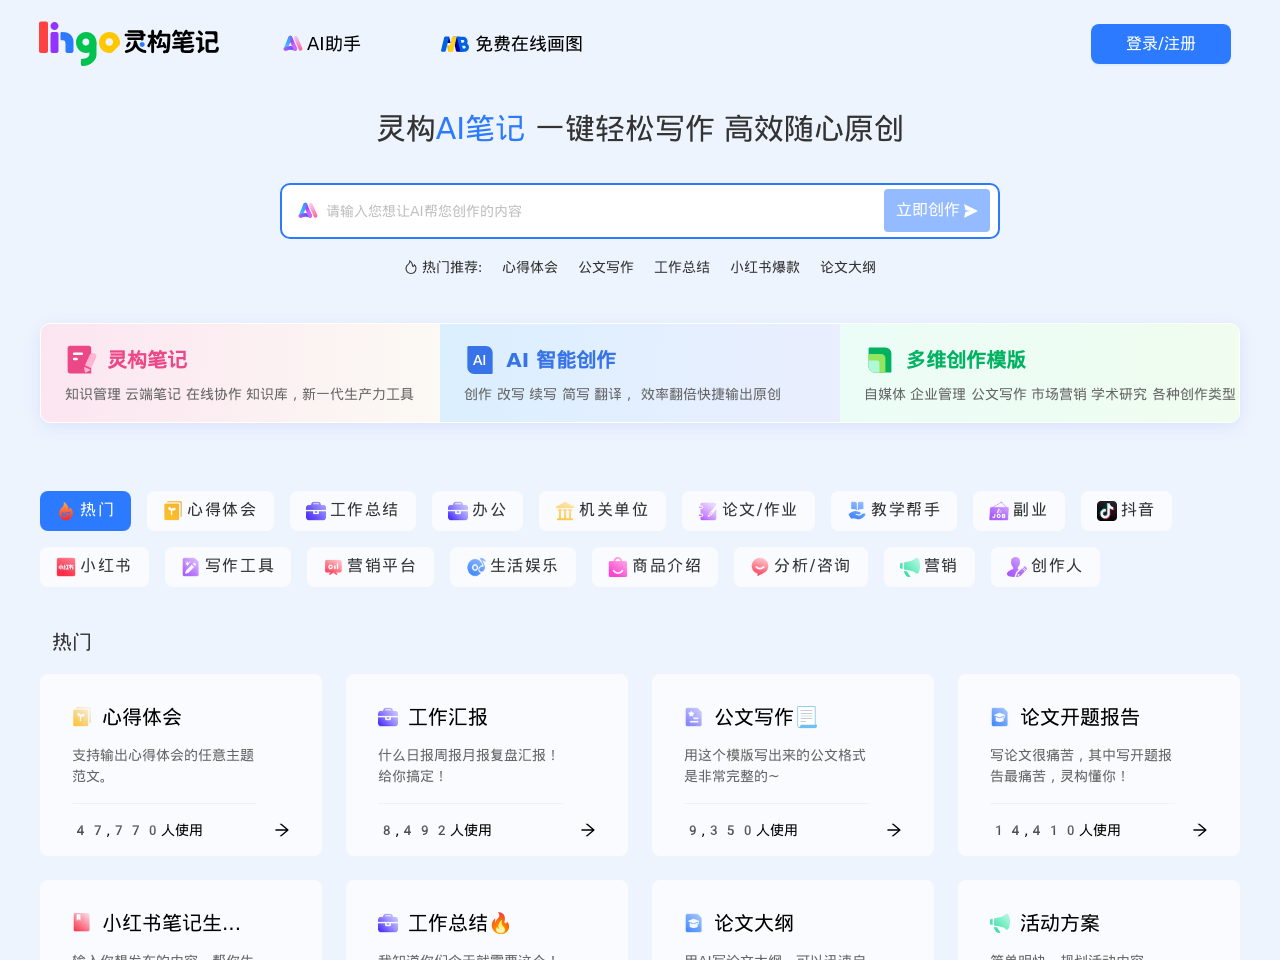Click the 免费在线画图 logo icon
The height and width of the screenshot is (960, 1280).
tap(455, 44)
